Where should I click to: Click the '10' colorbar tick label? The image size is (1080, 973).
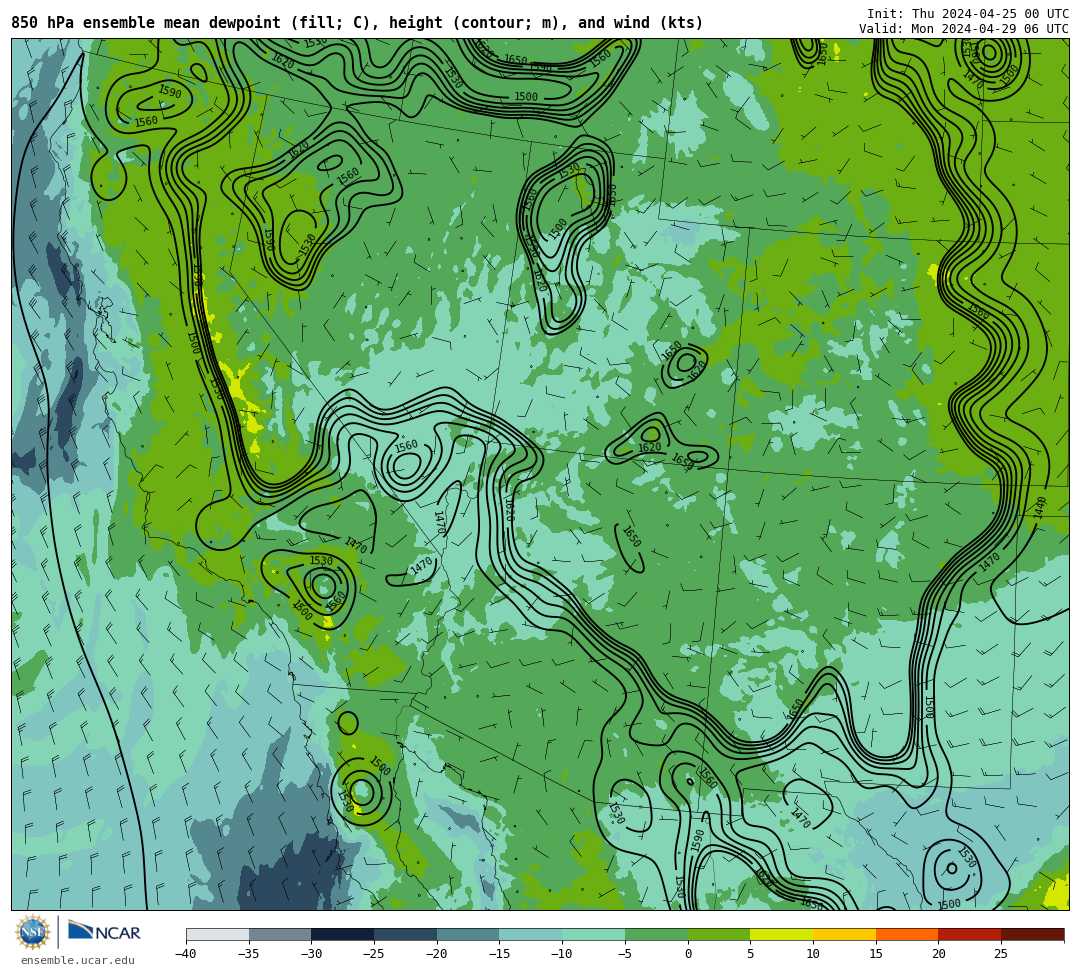pyautogui.click(x=813, y=954)
